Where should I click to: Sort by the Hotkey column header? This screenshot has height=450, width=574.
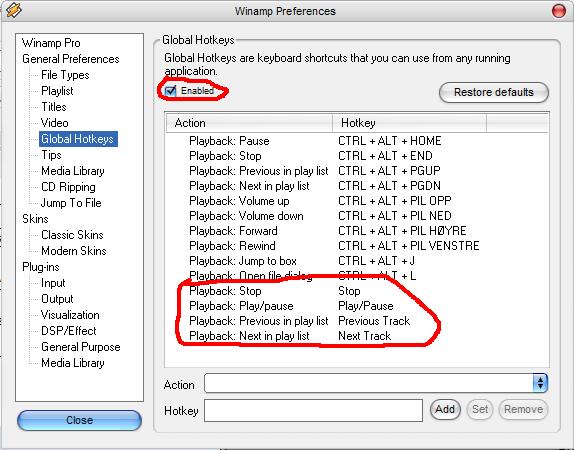410,123
